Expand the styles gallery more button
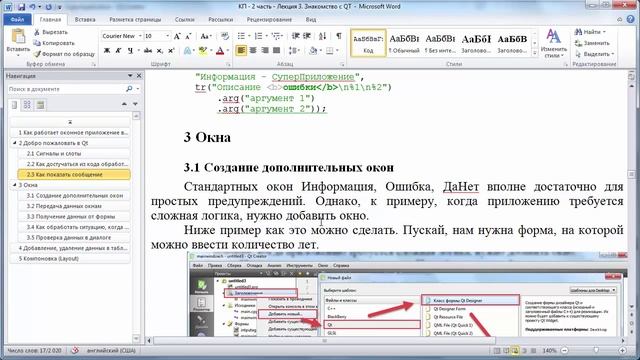Viewport: 640px width, 360px height. [535, 53]
